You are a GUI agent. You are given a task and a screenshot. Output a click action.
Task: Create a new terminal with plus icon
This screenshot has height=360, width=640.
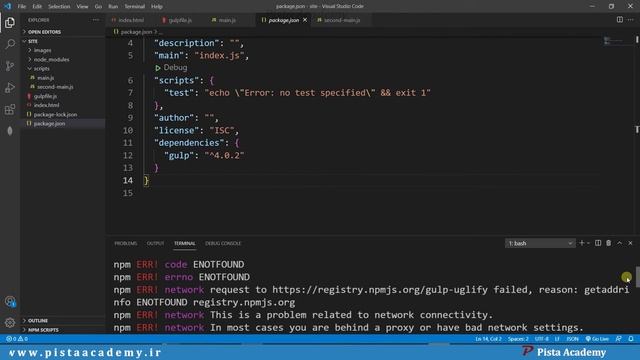point(581,243)
